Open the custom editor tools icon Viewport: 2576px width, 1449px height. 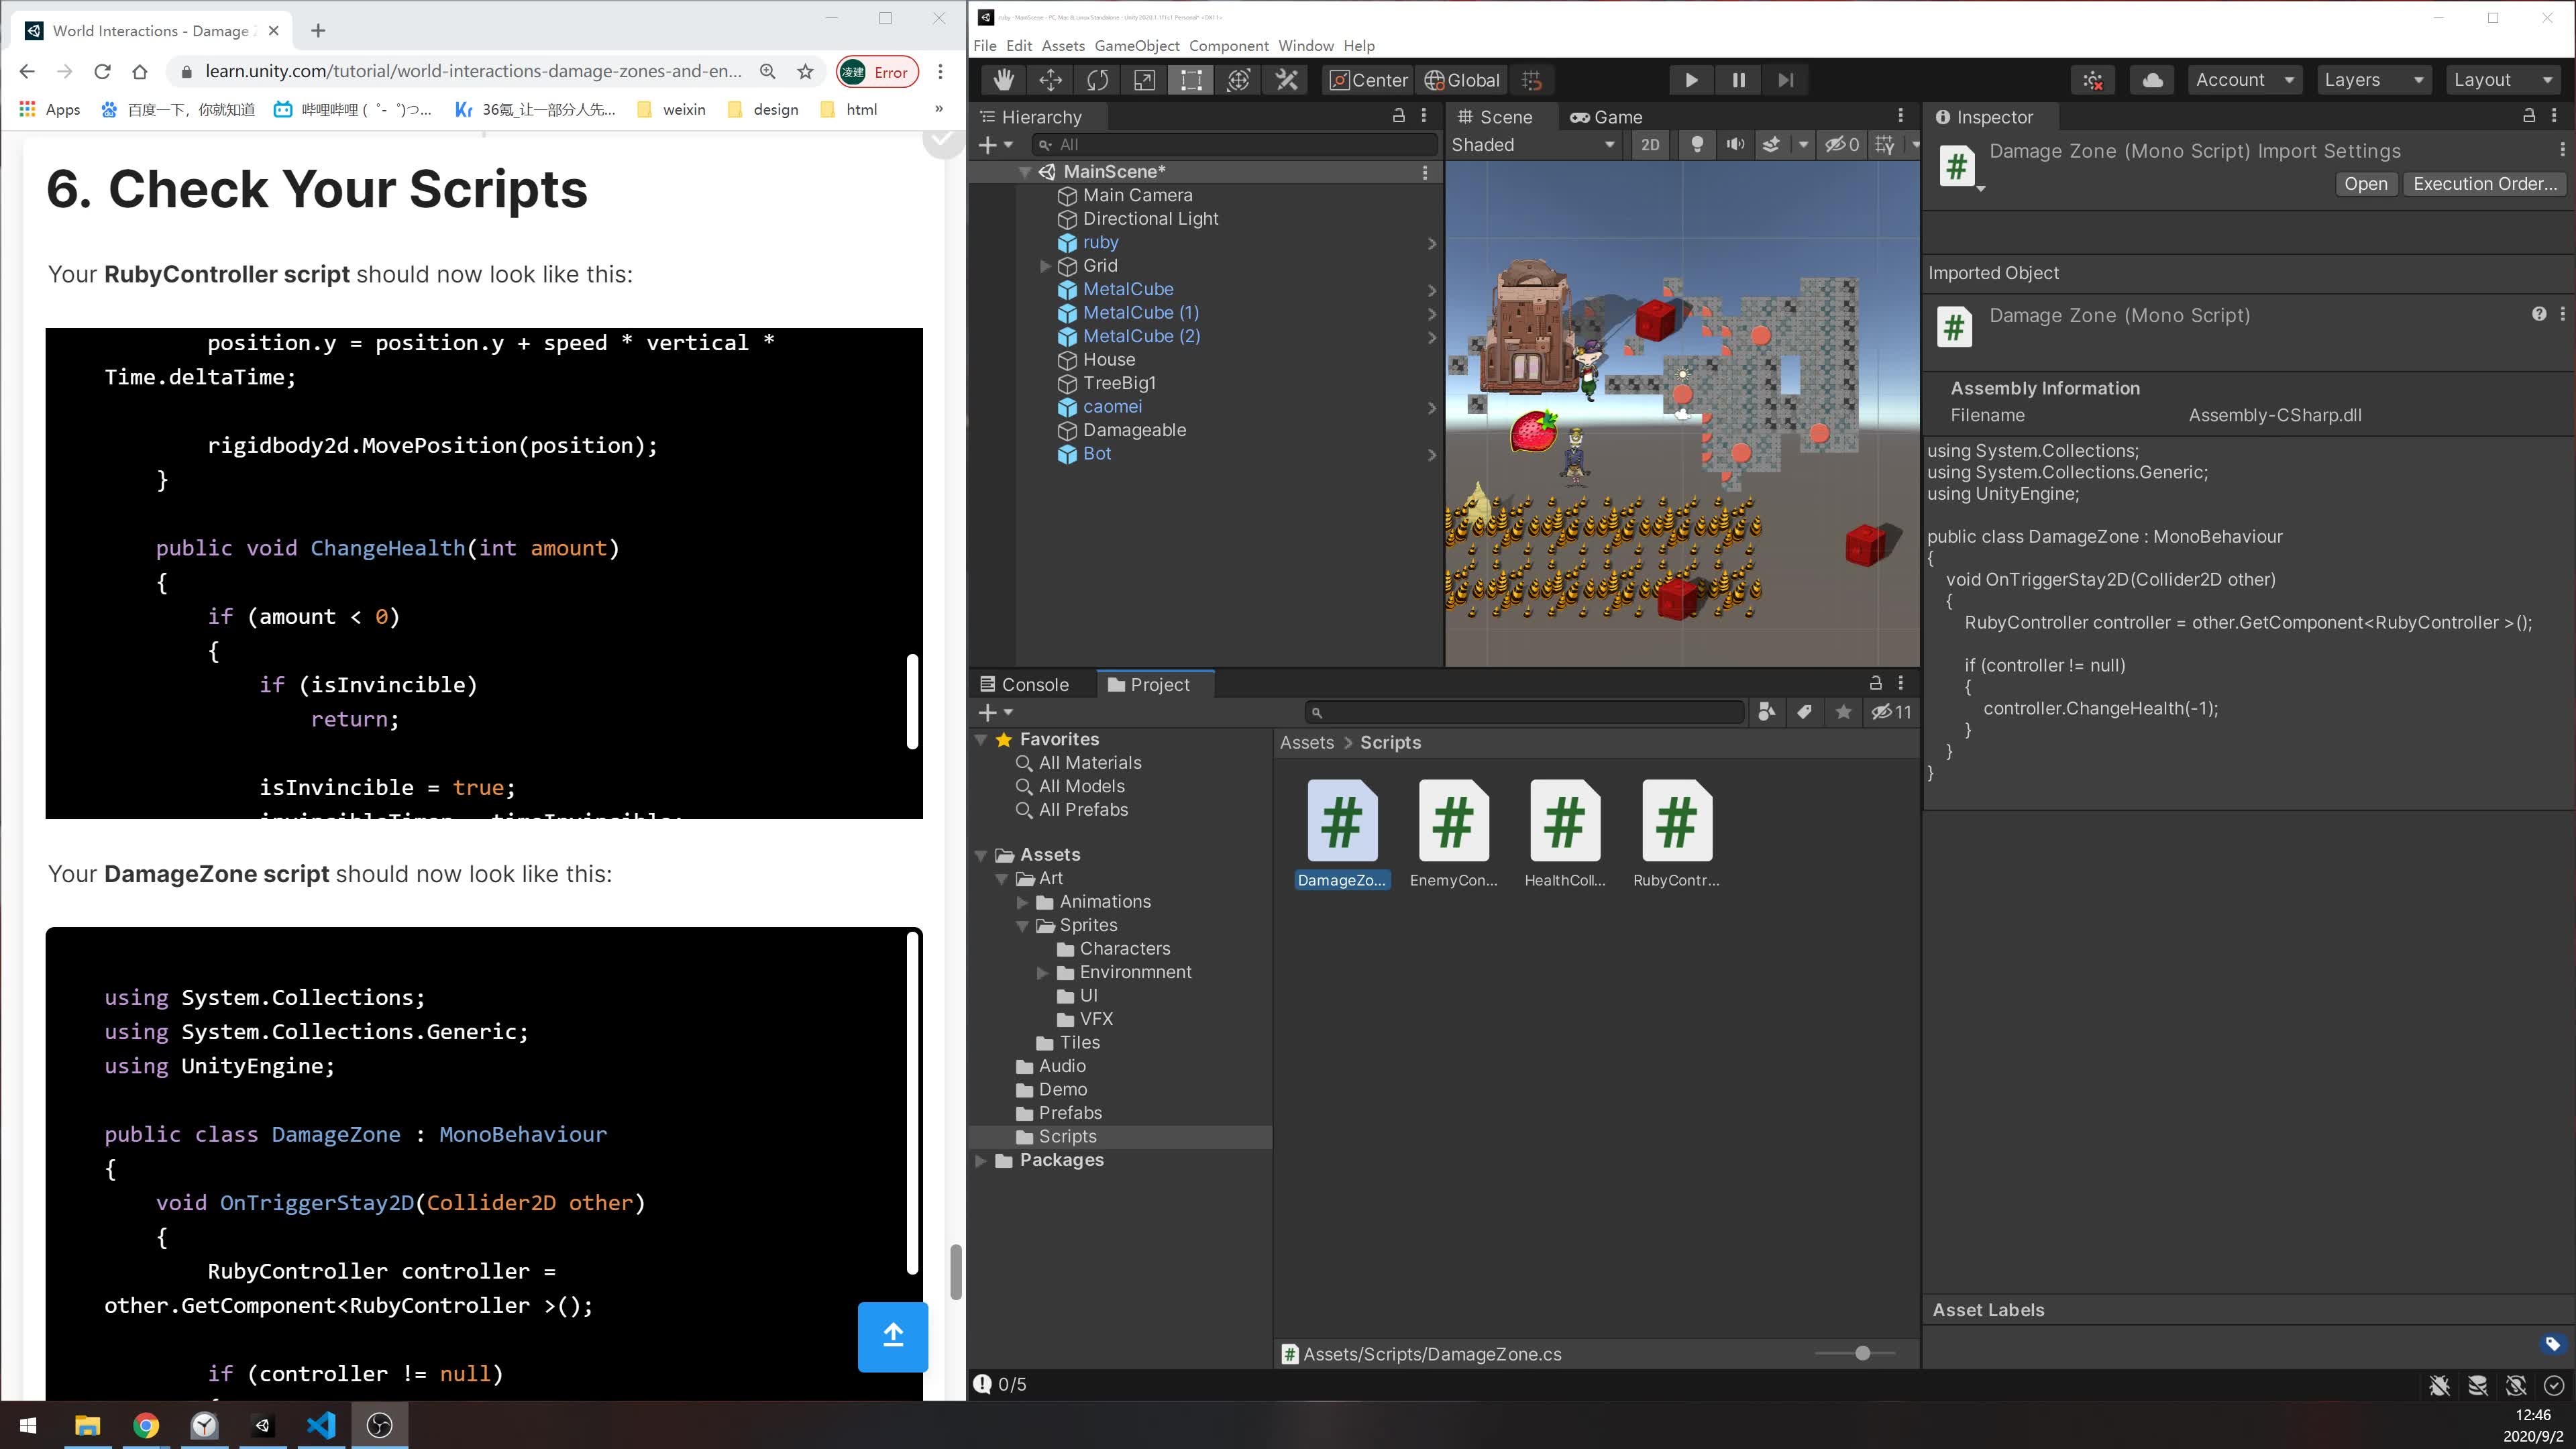click(x=1286, y=80)
